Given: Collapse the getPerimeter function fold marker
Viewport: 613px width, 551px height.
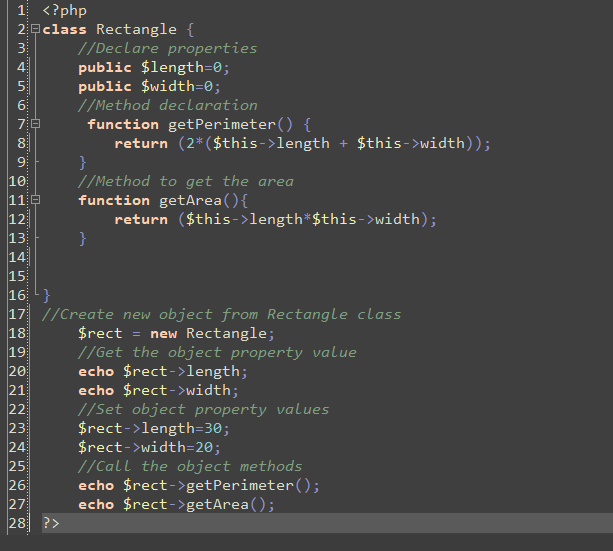Looking at the screenshot, I should click(36, 124).
